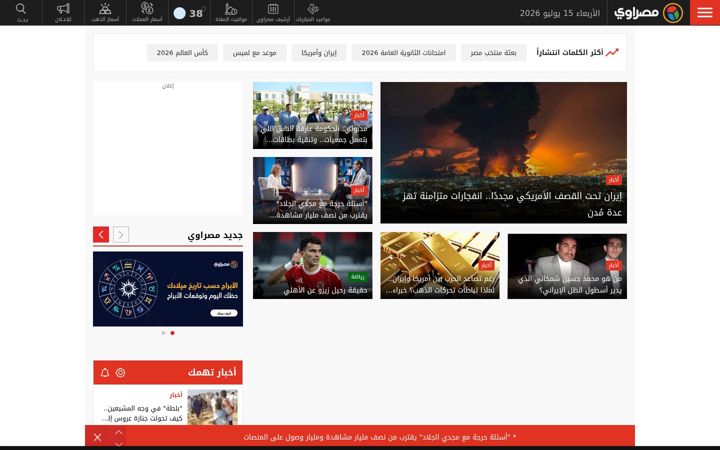Go to the Masrawy logo homepage

tap(648, 13)
